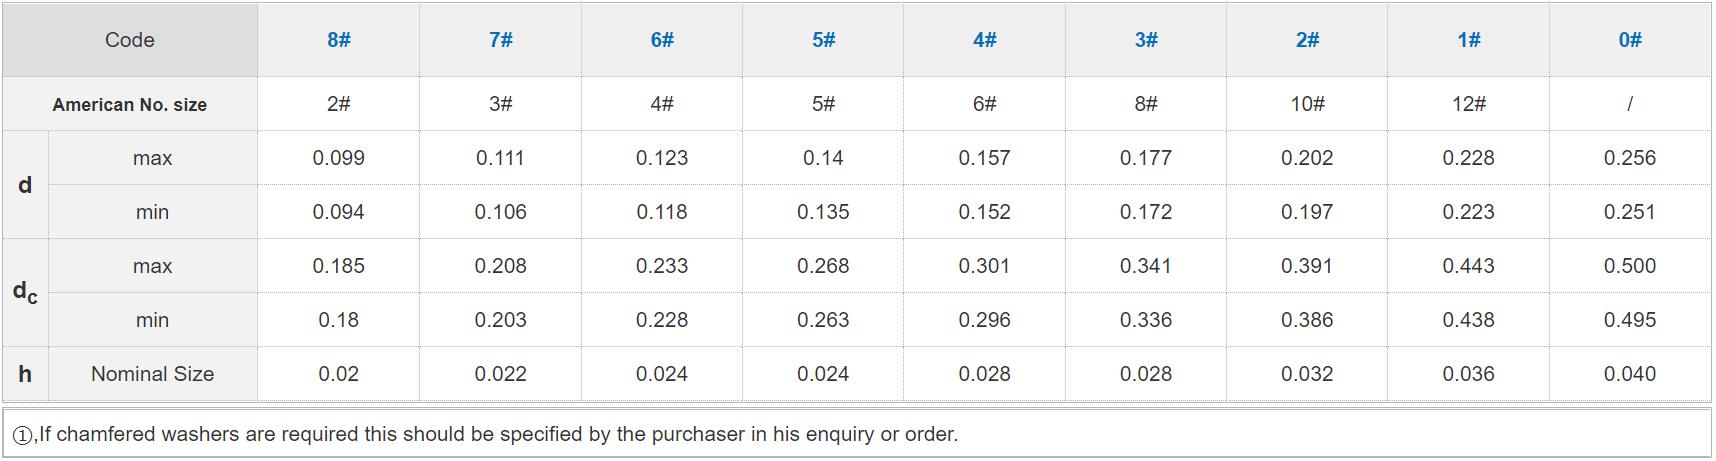The image size is (1716, 461).
Task: Open the 5# code link
Action: pyautogui.click(x=823, y=40)
